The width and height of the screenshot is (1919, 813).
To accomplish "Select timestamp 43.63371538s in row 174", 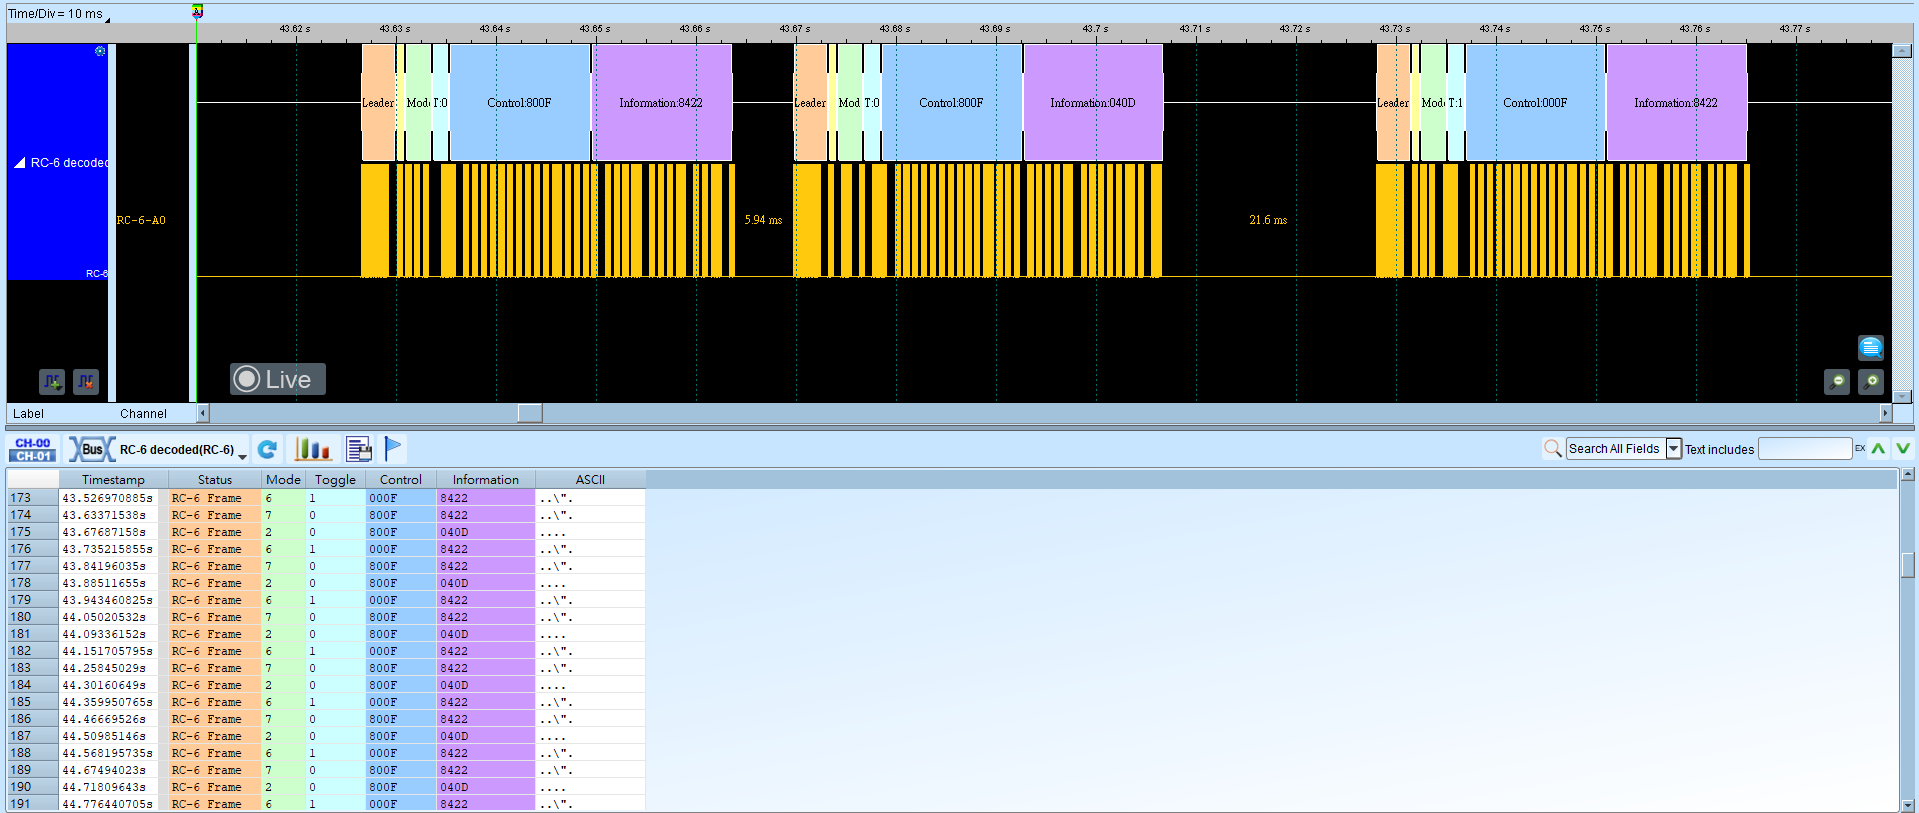I will coord(104,515).
